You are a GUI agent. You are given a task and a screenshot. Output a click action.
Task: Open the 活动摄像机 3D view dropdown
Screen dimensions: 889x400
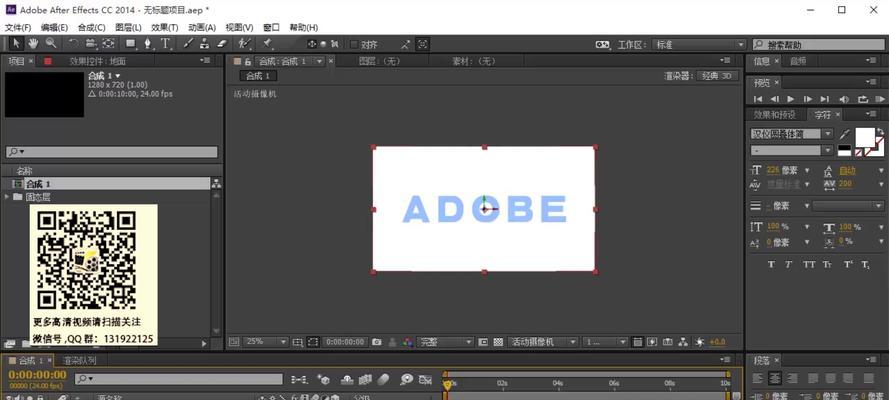543,342
